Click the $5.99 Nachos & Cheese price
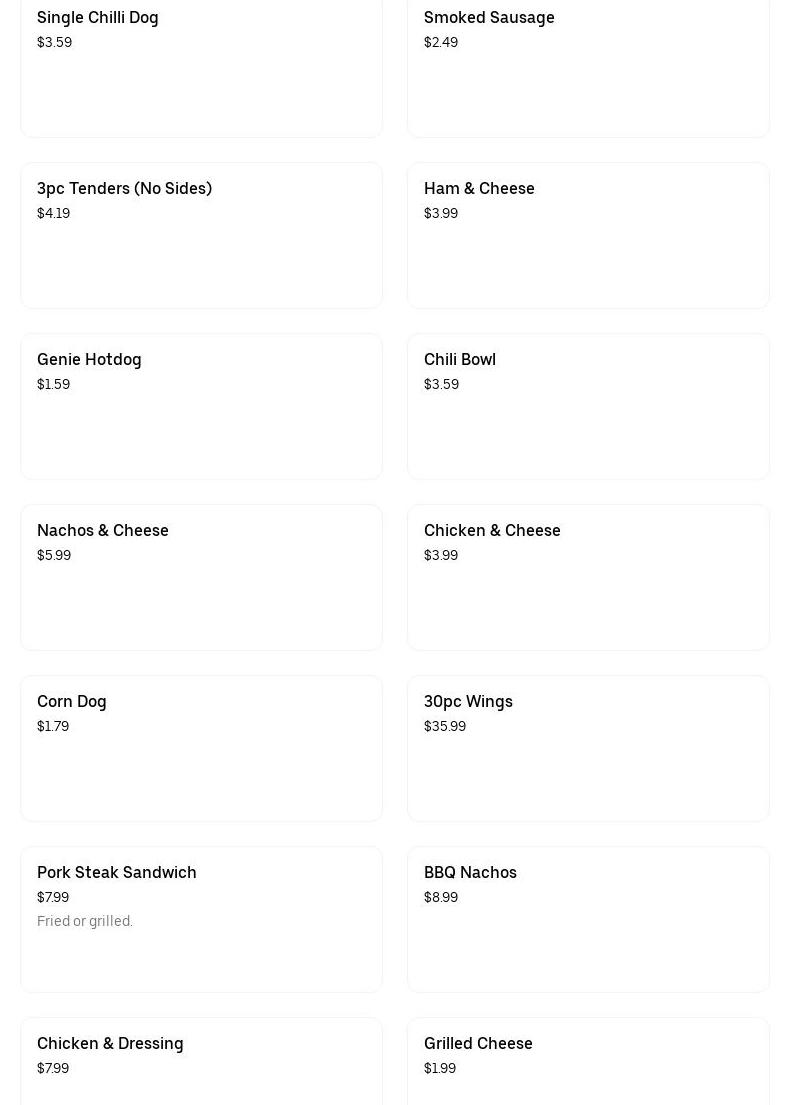This screenshot has height=1105, width=804. click(54, 555)
